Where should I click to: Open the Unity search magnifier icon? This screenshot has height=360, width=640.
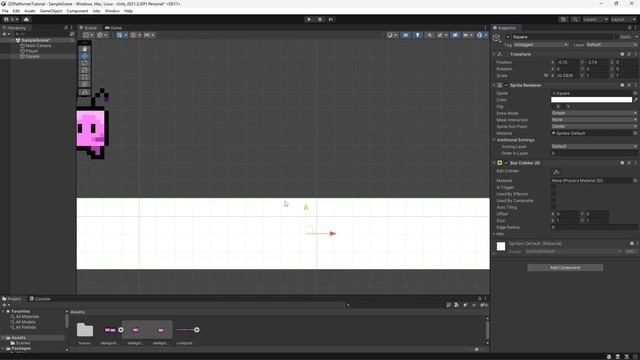tap(575, 19)
